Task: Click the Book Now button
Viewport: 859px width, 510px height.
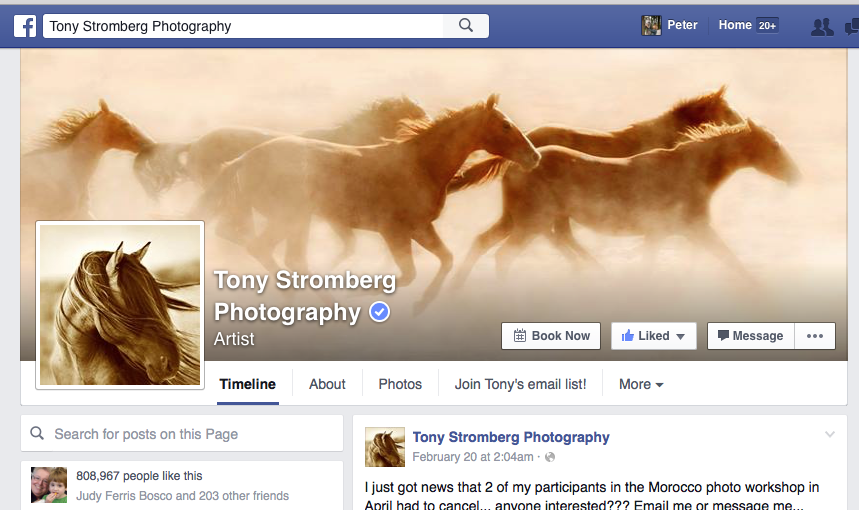Action: [551, 336]
